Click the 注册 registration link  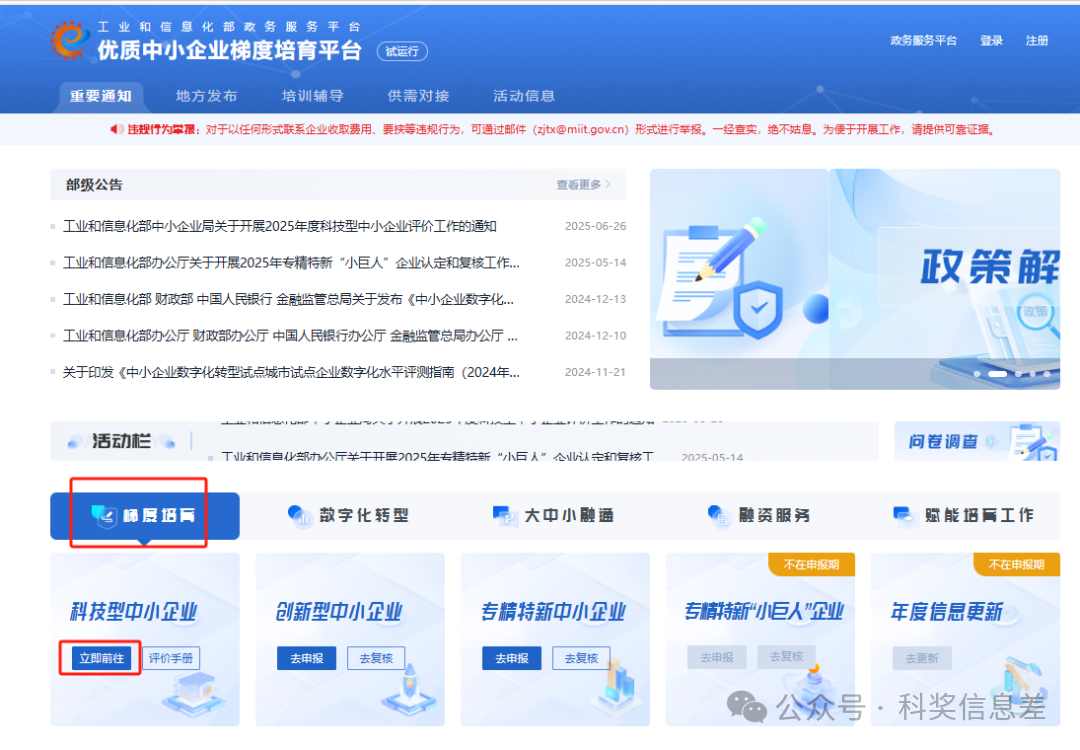click(1037, 41)
